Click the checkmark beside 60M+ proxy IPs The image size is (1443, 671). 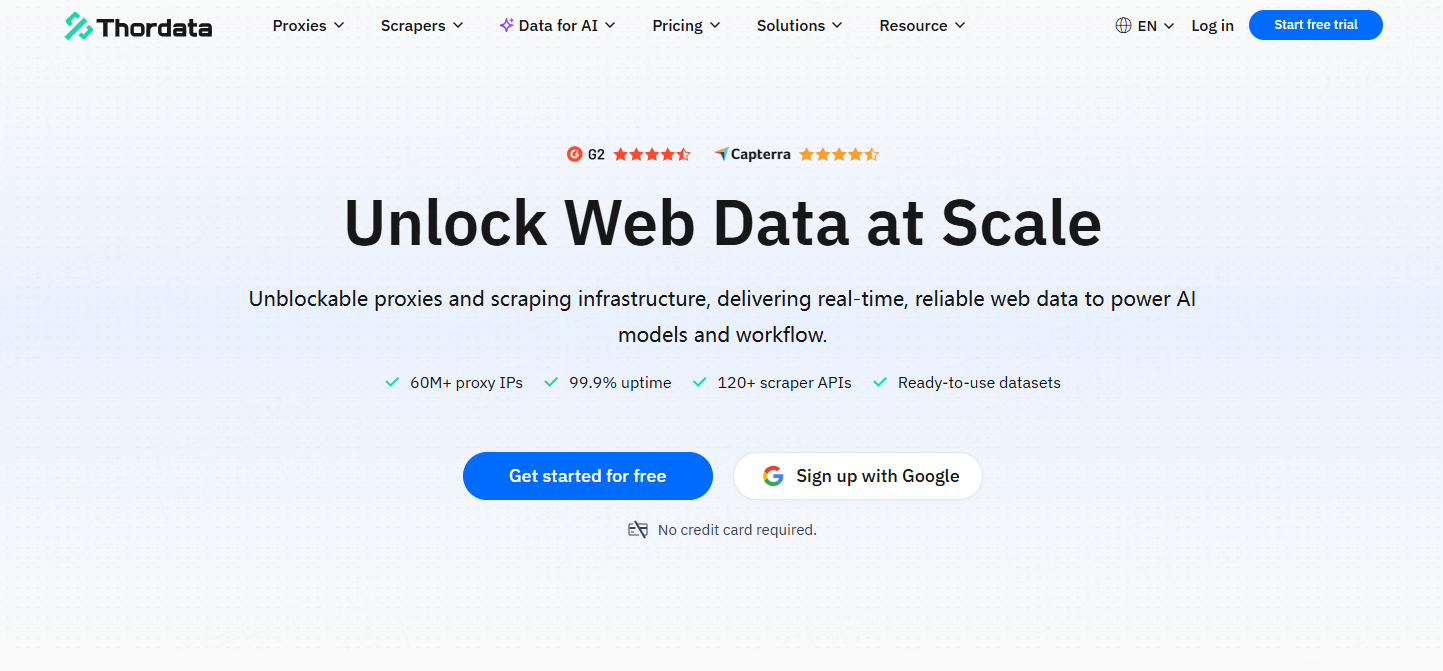pyautogui.click(x=393, y=382)
